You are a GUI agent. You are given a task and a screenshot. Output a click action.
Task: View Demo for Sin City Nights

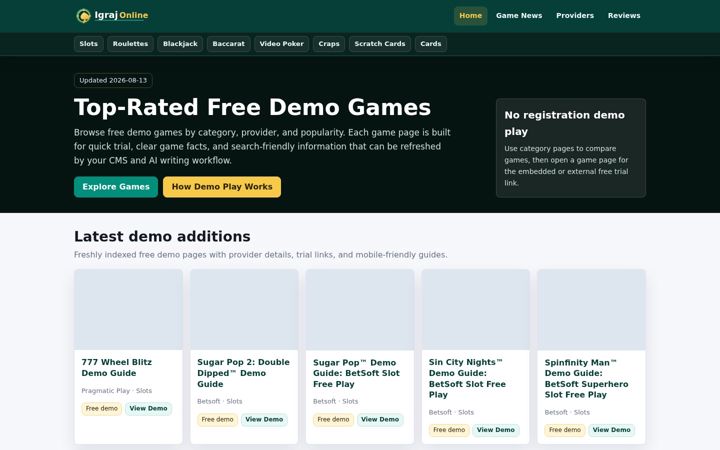495,430
